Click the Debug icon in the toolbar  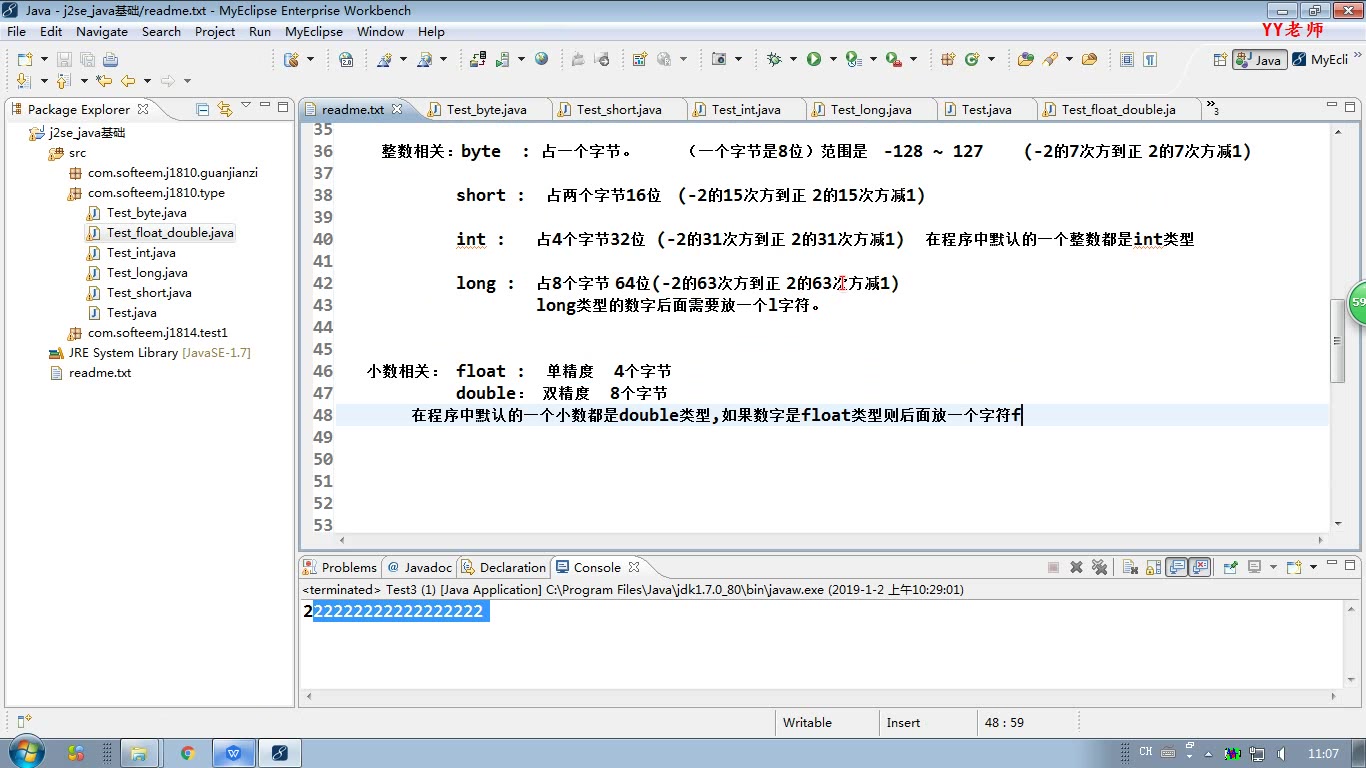click(x=775, y=59)
